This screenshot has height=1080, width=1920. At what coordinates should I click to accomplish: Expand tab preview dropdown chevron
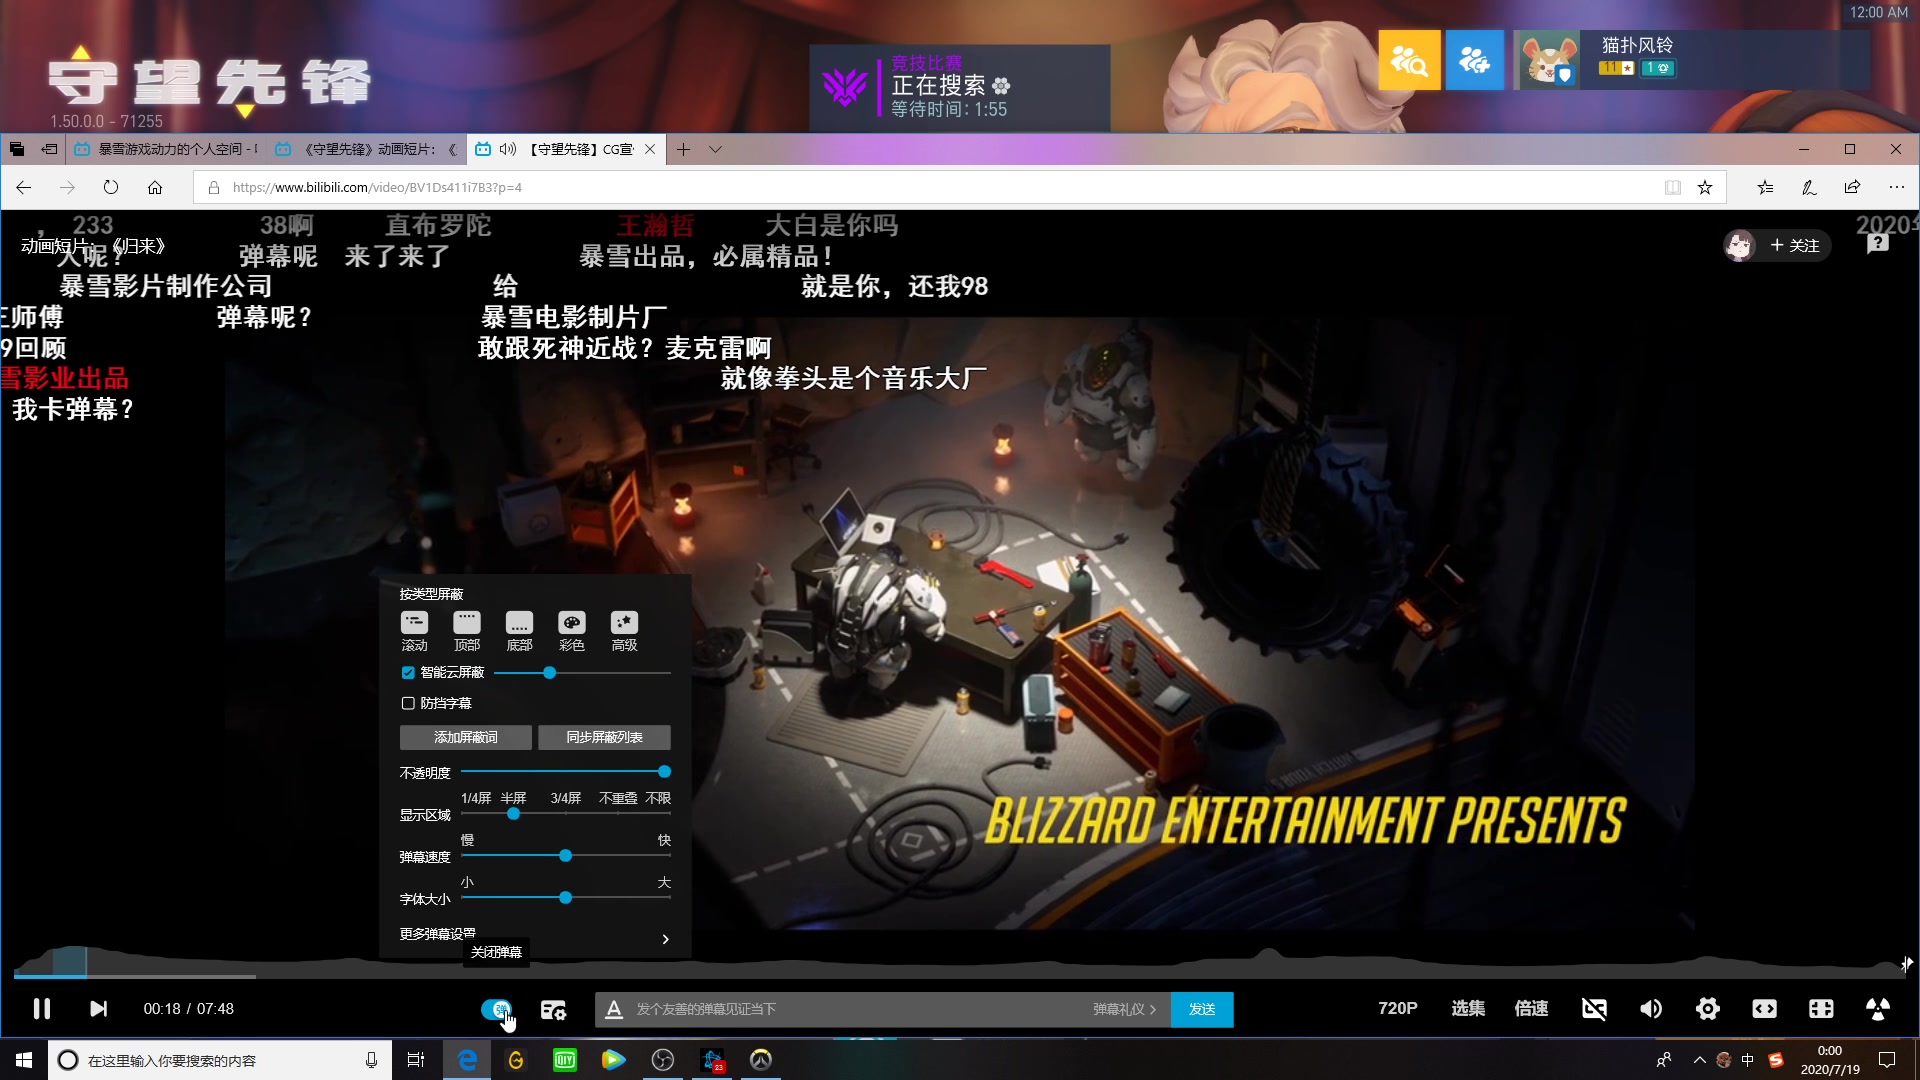click(x=715, y=149)
